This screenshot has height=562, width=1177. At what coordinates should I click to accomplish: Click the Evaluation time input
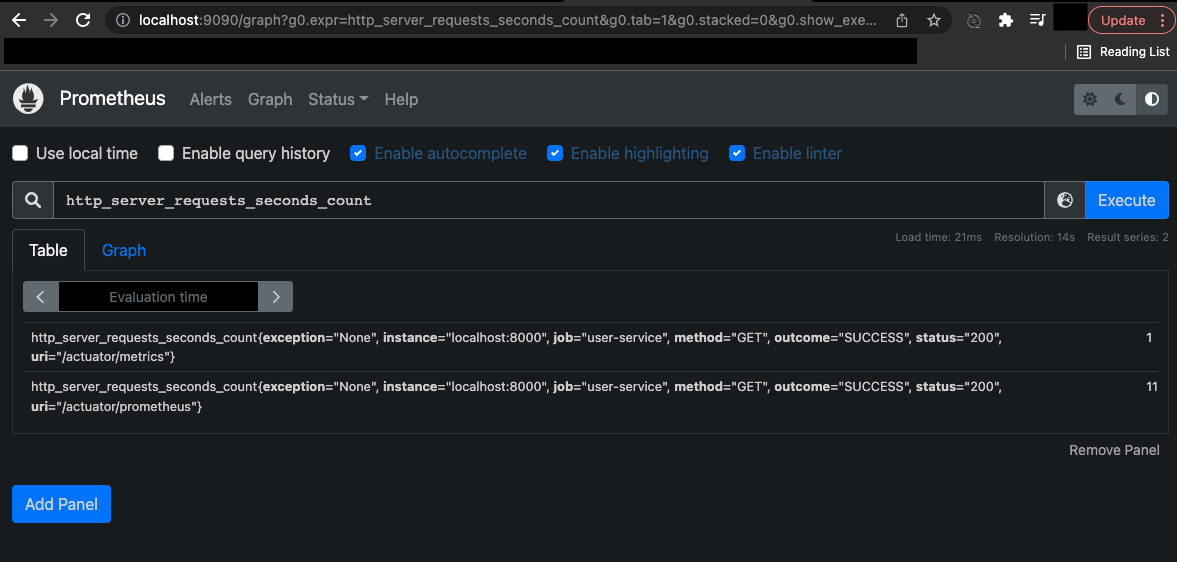(x=158, y=297)
